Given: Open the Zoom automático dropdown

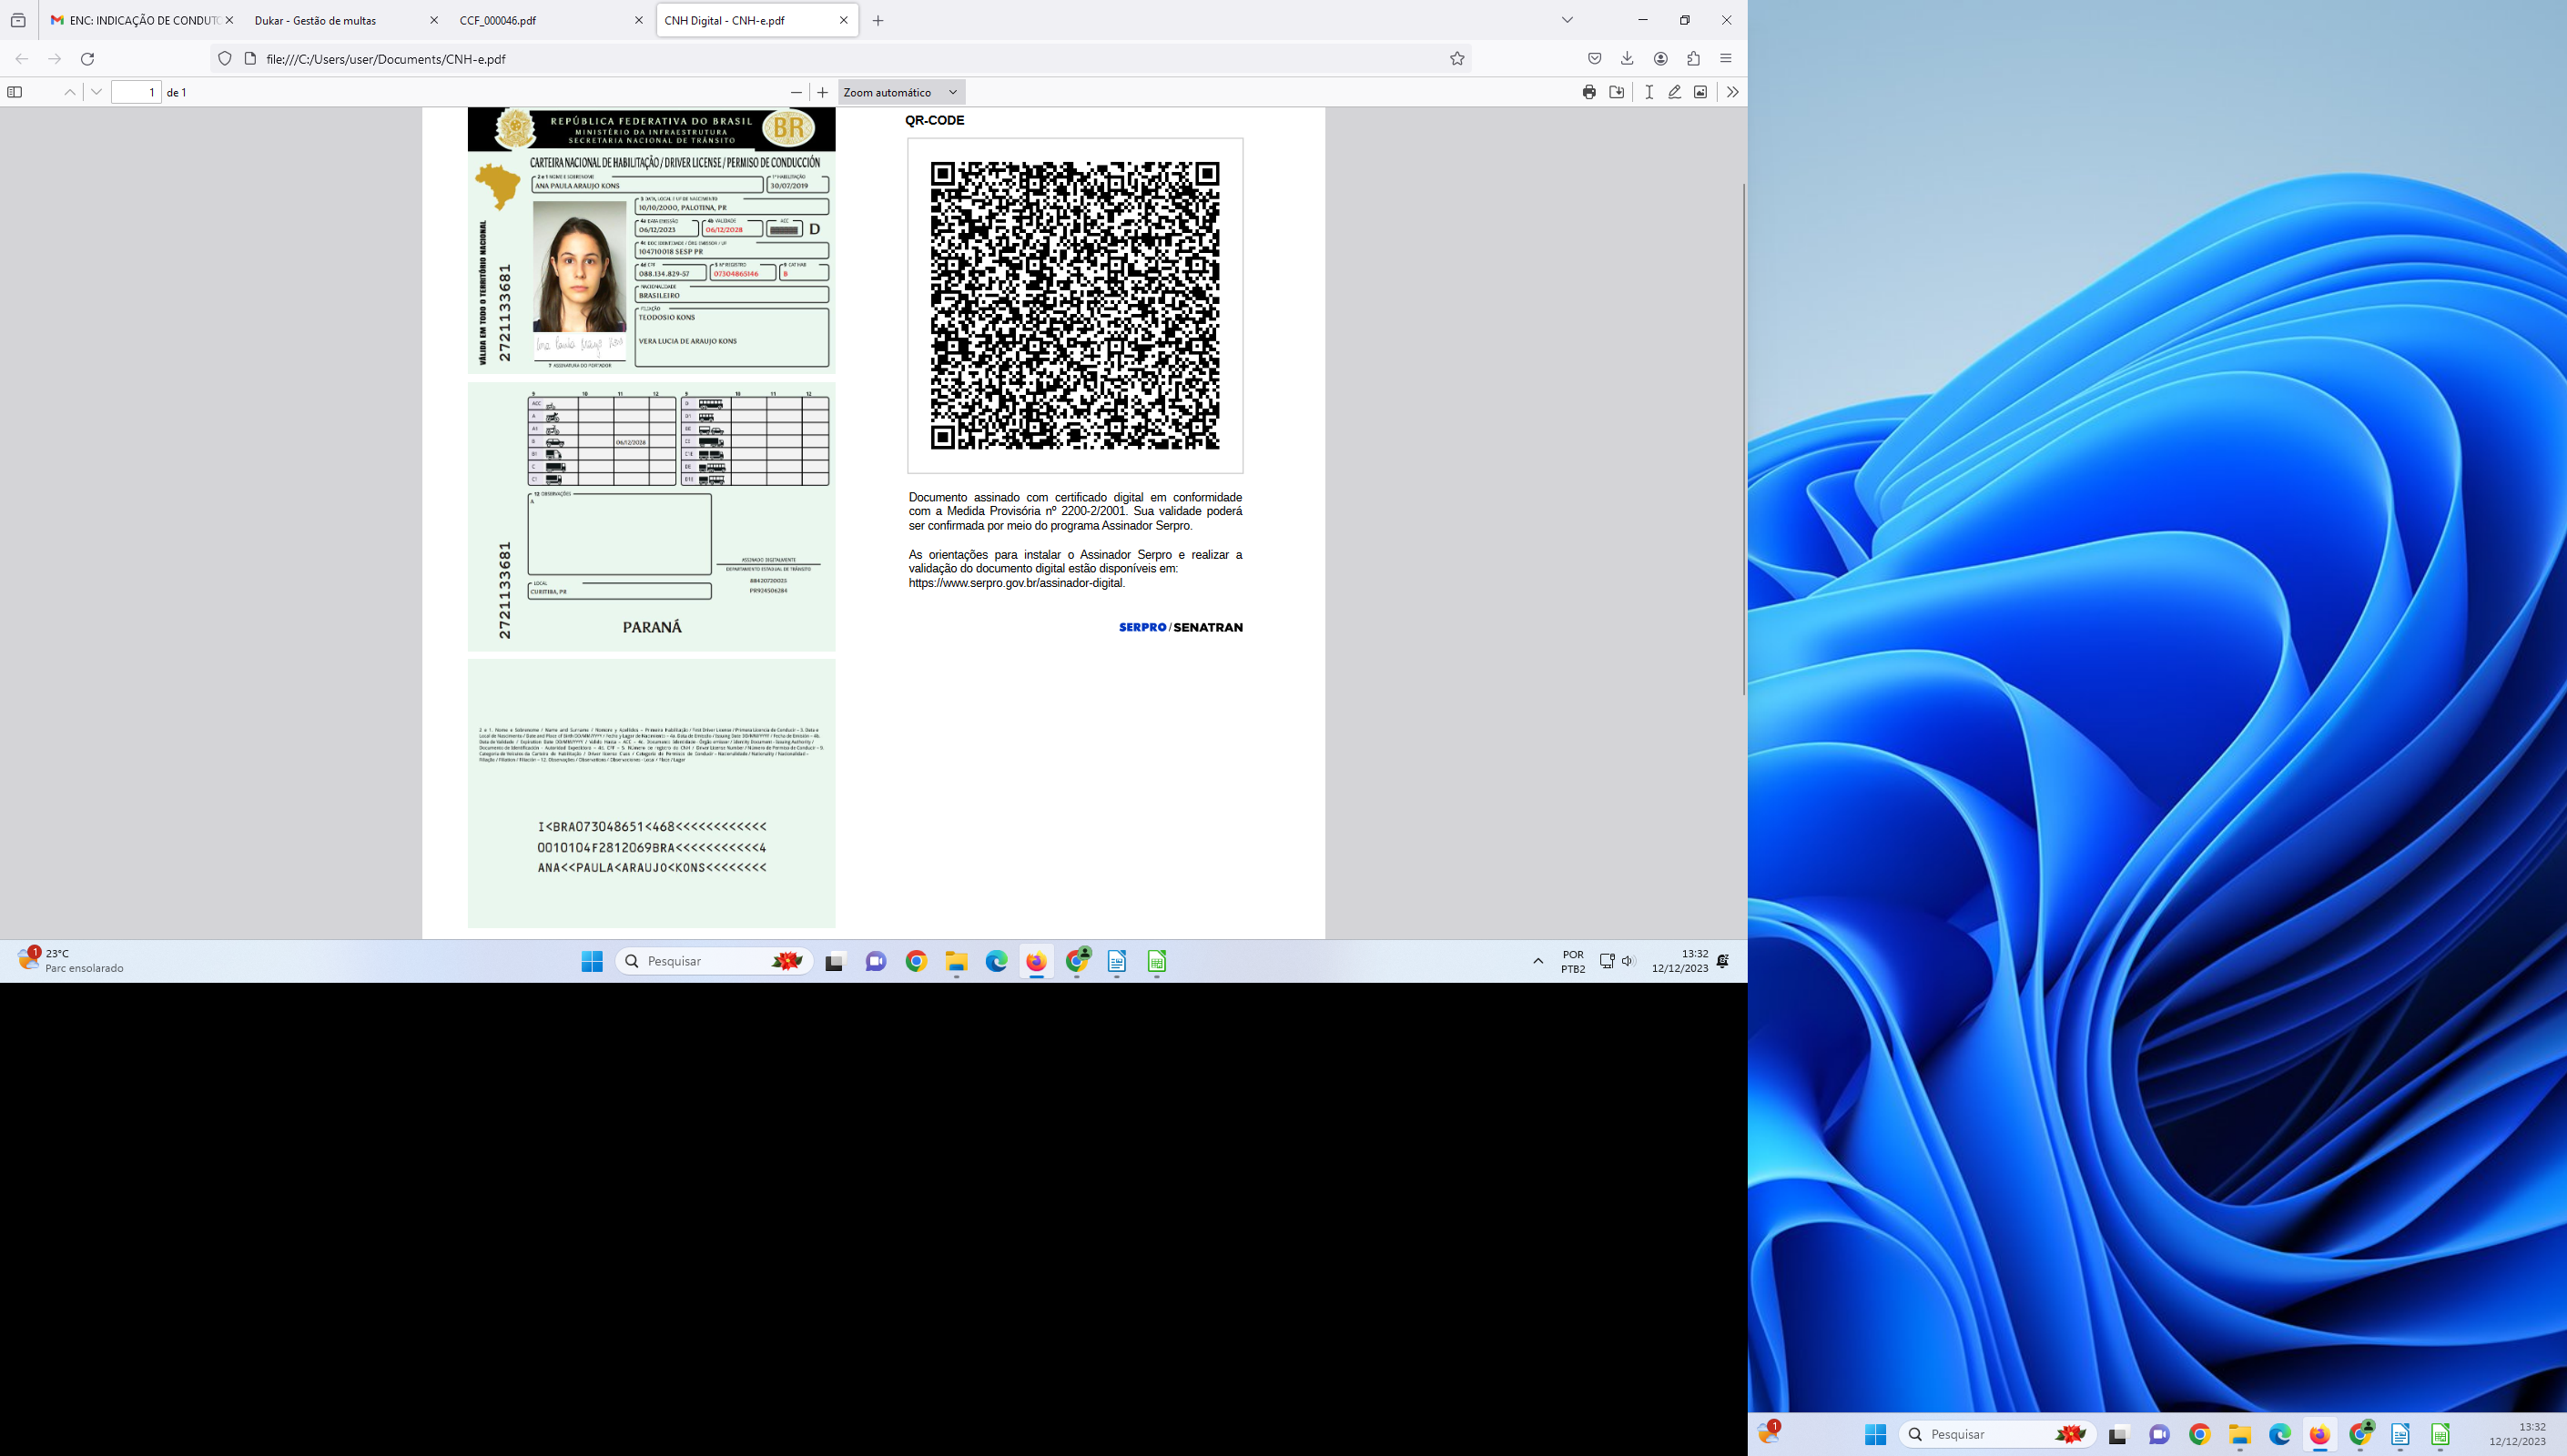Looking at the screenshot, I should click(901, 92).
